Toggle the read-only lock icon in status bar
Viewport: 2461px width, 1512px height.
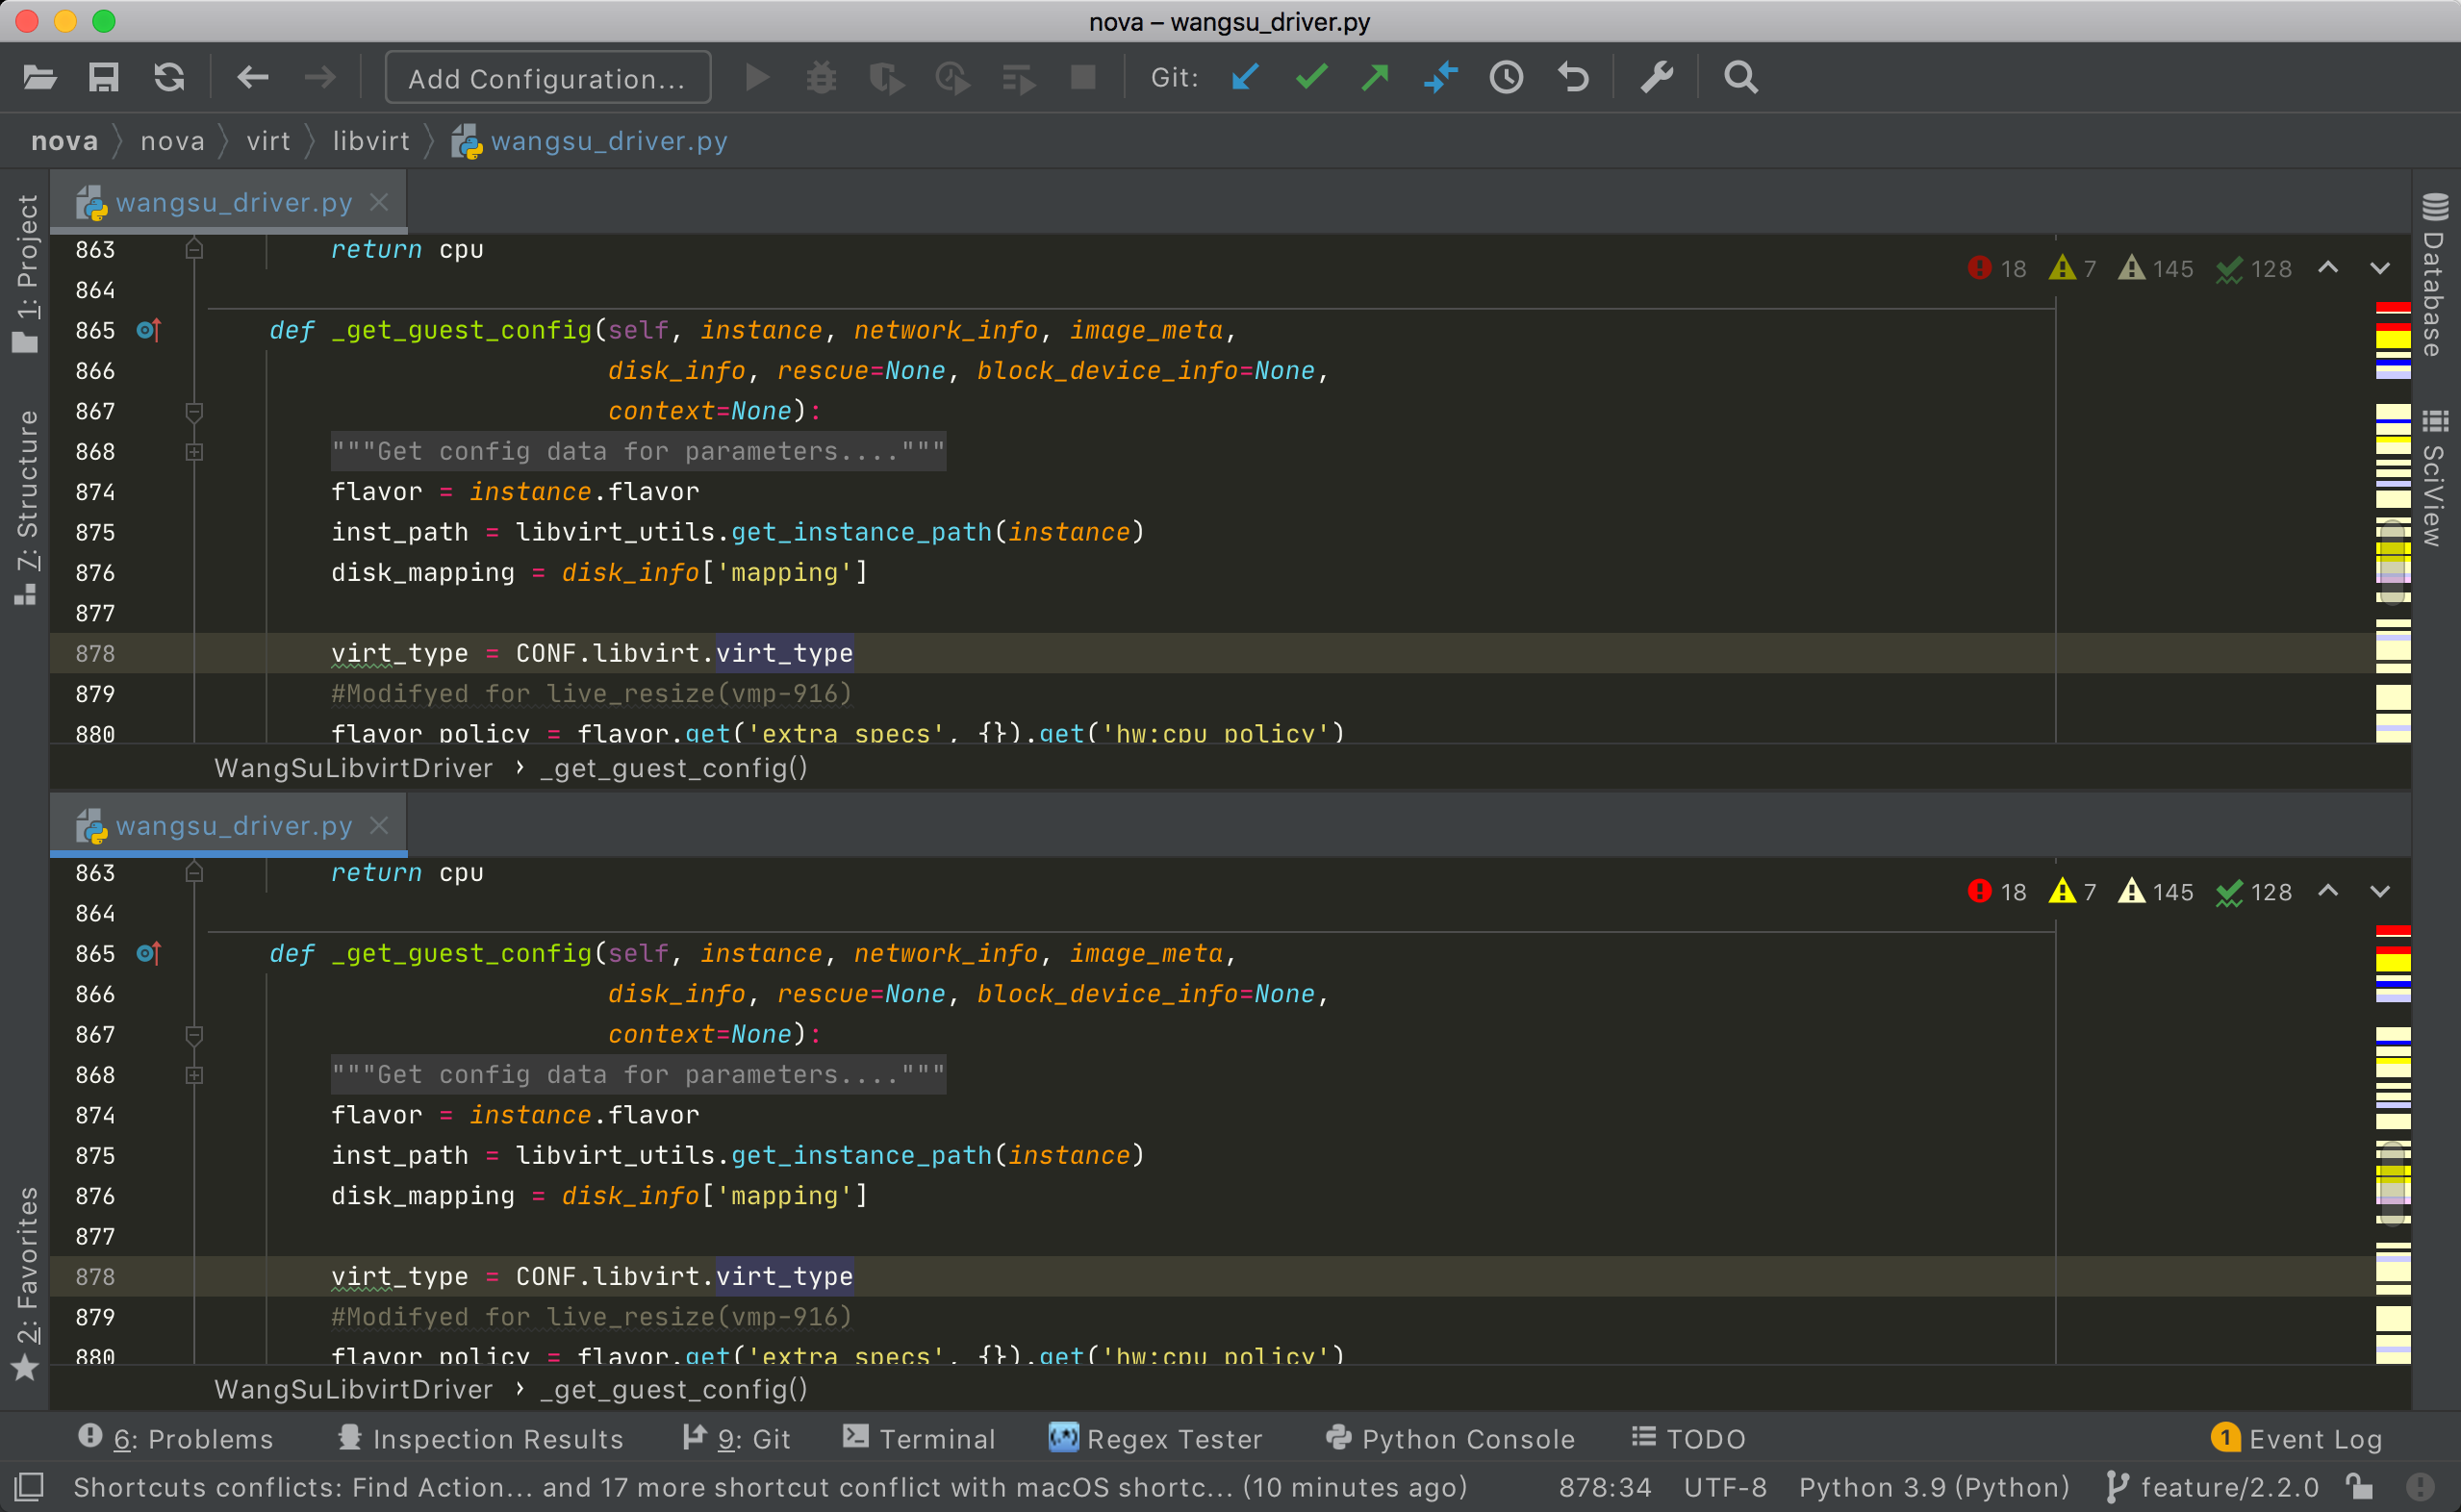pos(2361,1486)
